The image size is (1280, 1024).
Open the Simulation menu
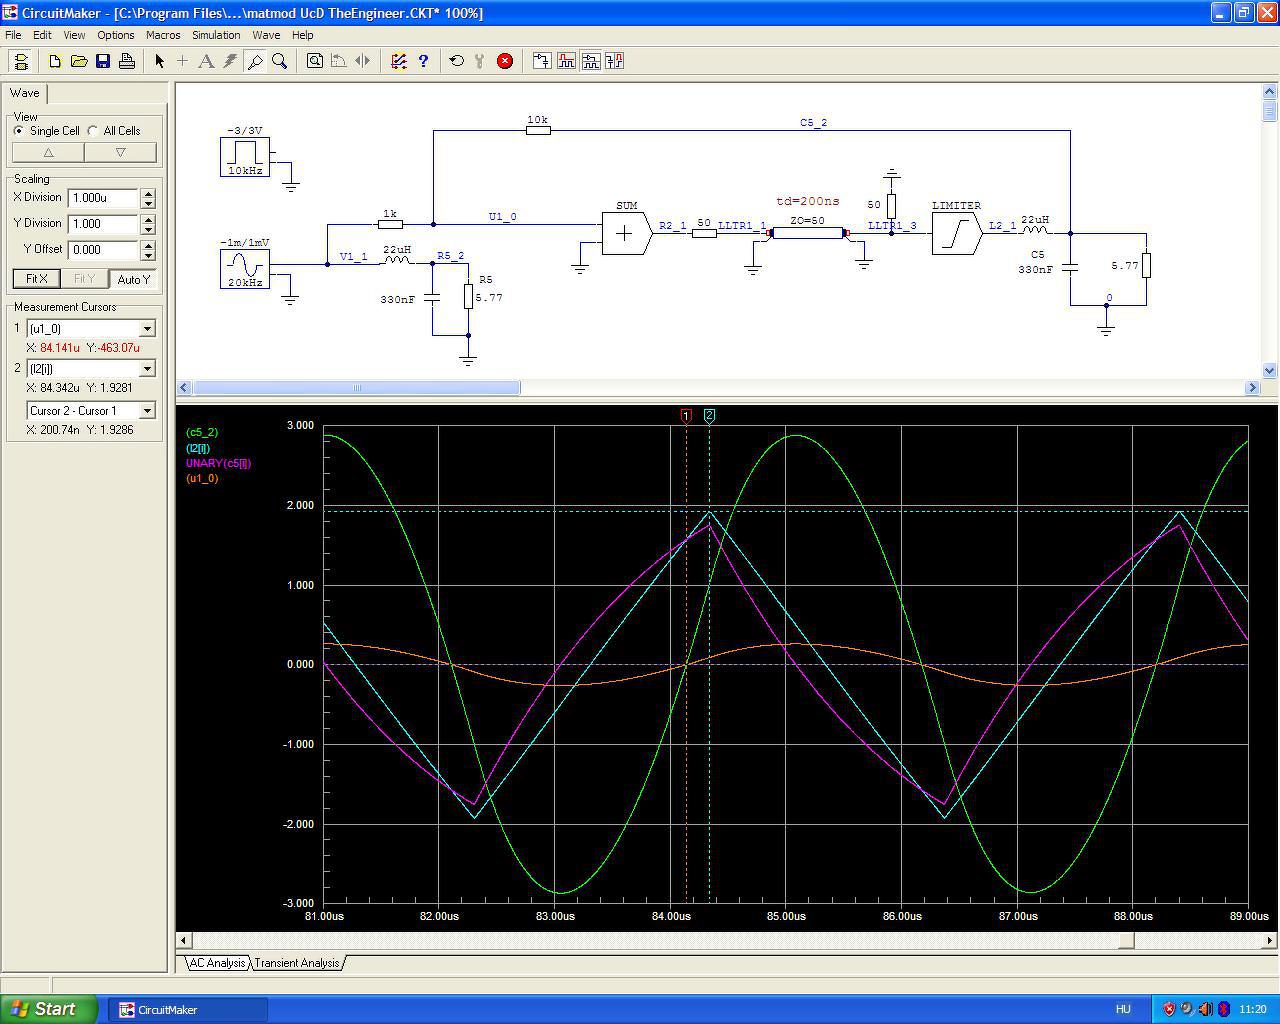coord(216,35)
